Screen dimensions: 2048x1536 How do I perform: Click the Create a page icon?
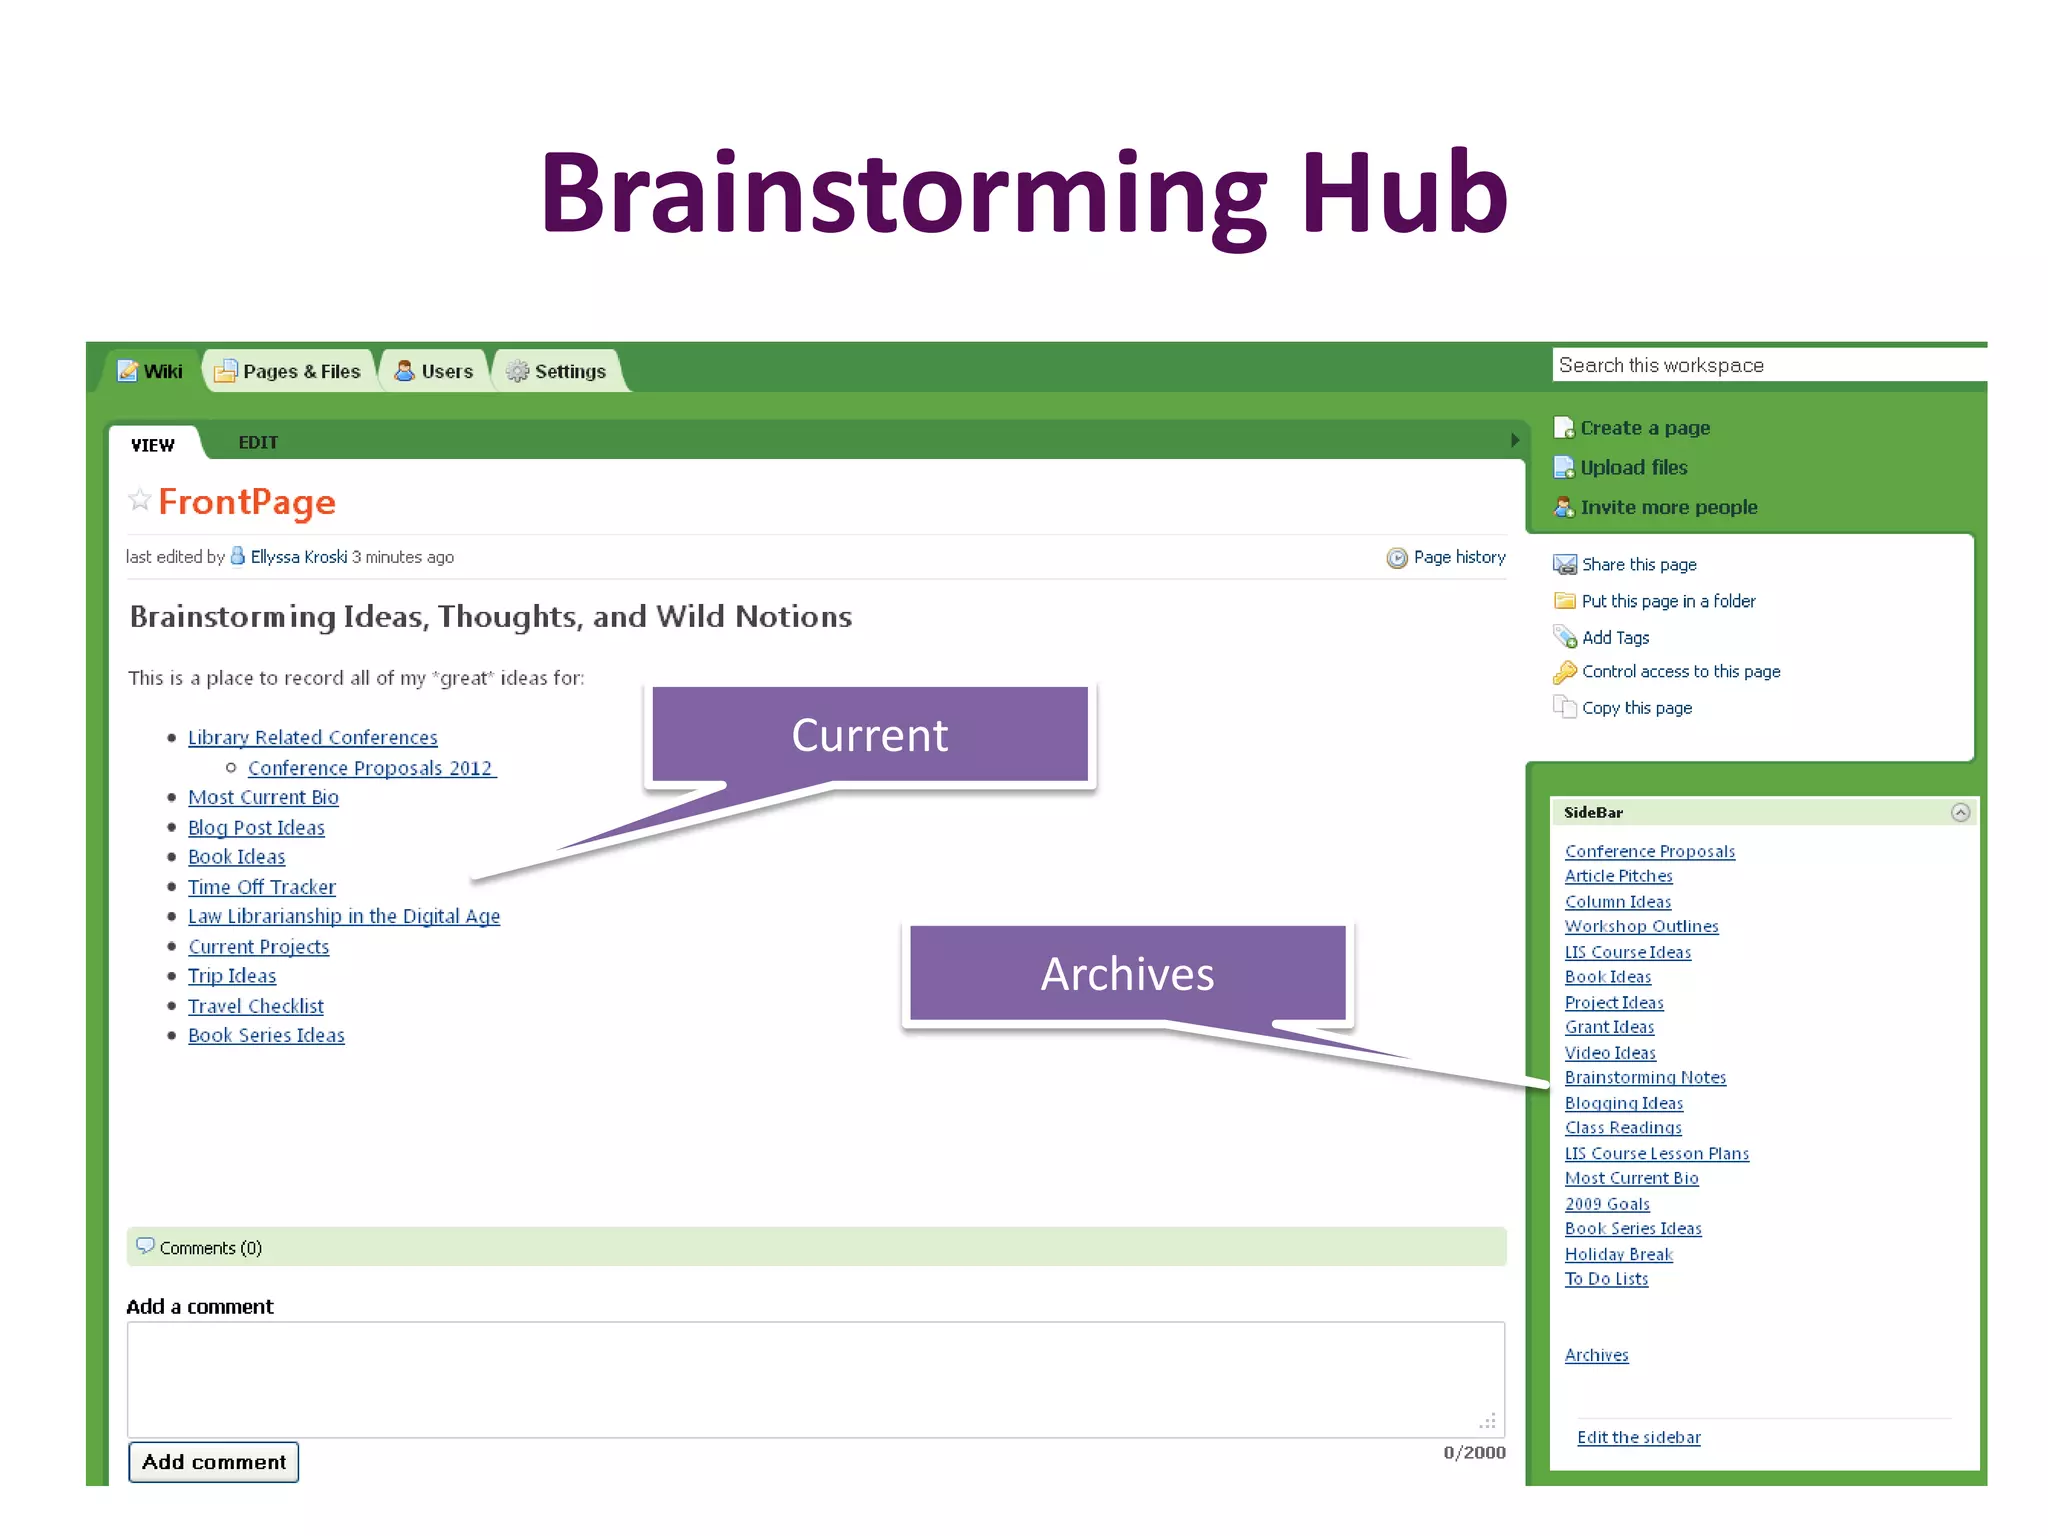click(x=1563, y=428)
